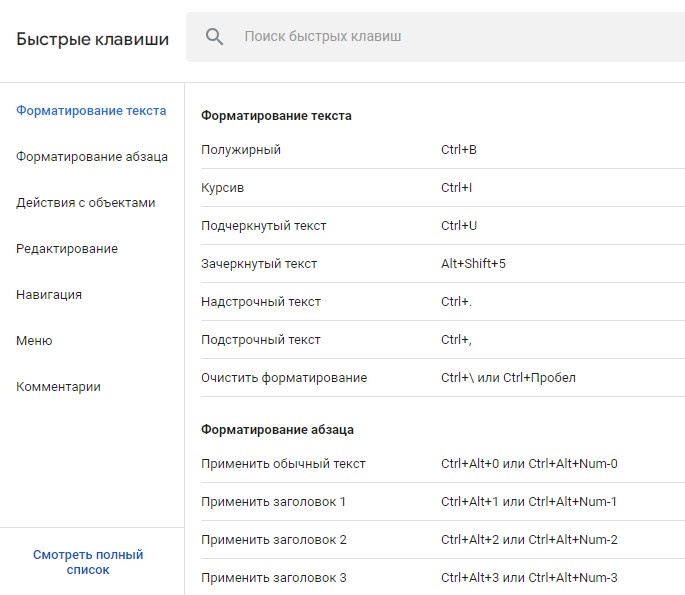Go to Действия с объектами section
The width and height of the screenshot is (685, 595).
tap(86, 203)
